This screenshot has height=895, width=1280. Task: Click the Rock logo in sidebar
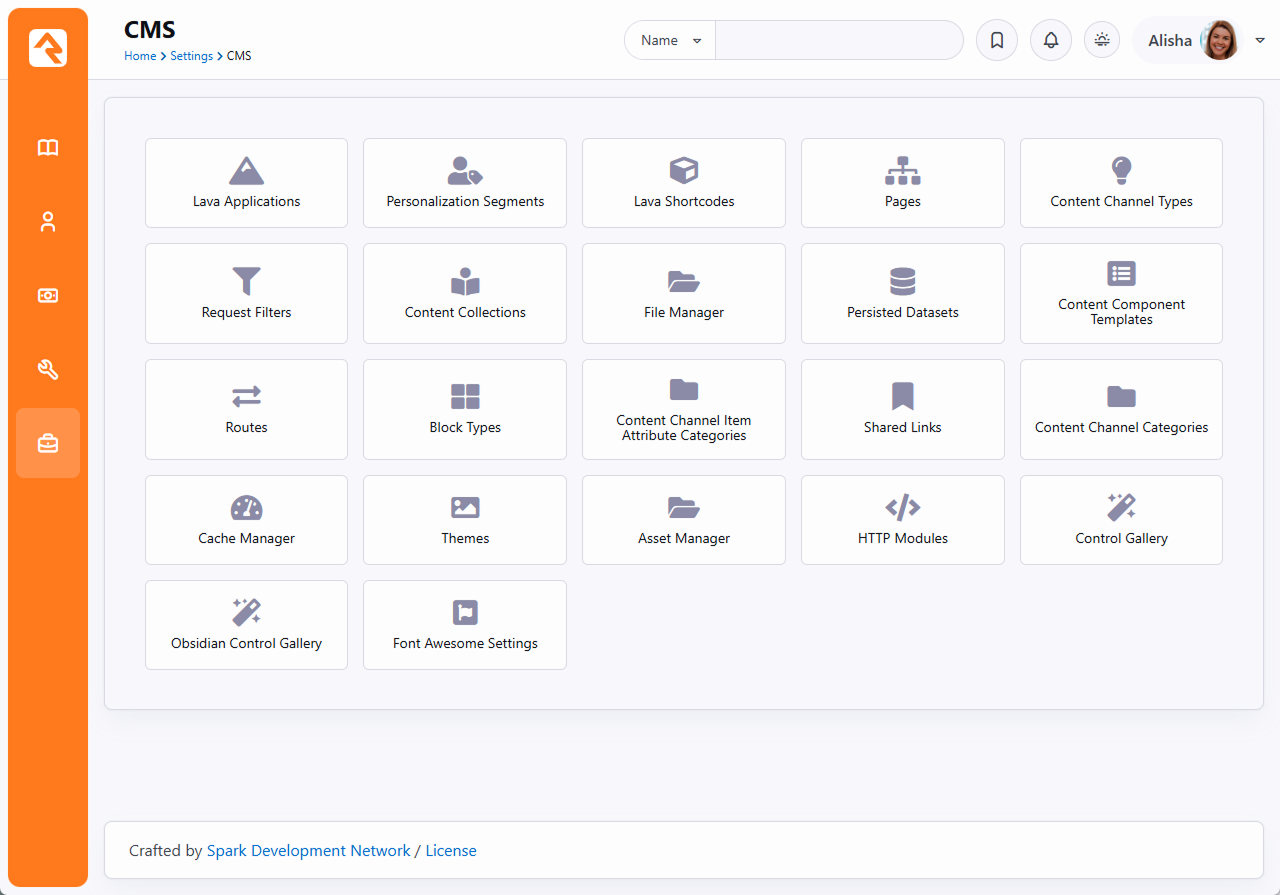[x=48, y=48]
